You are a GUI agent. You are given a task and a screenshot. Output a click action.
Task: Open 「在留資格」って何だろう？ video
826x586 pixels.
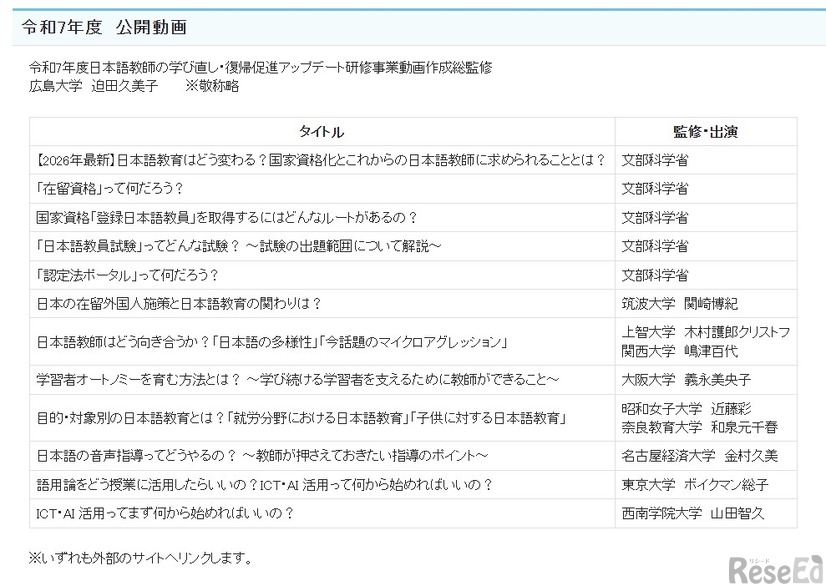pos(110,189)
